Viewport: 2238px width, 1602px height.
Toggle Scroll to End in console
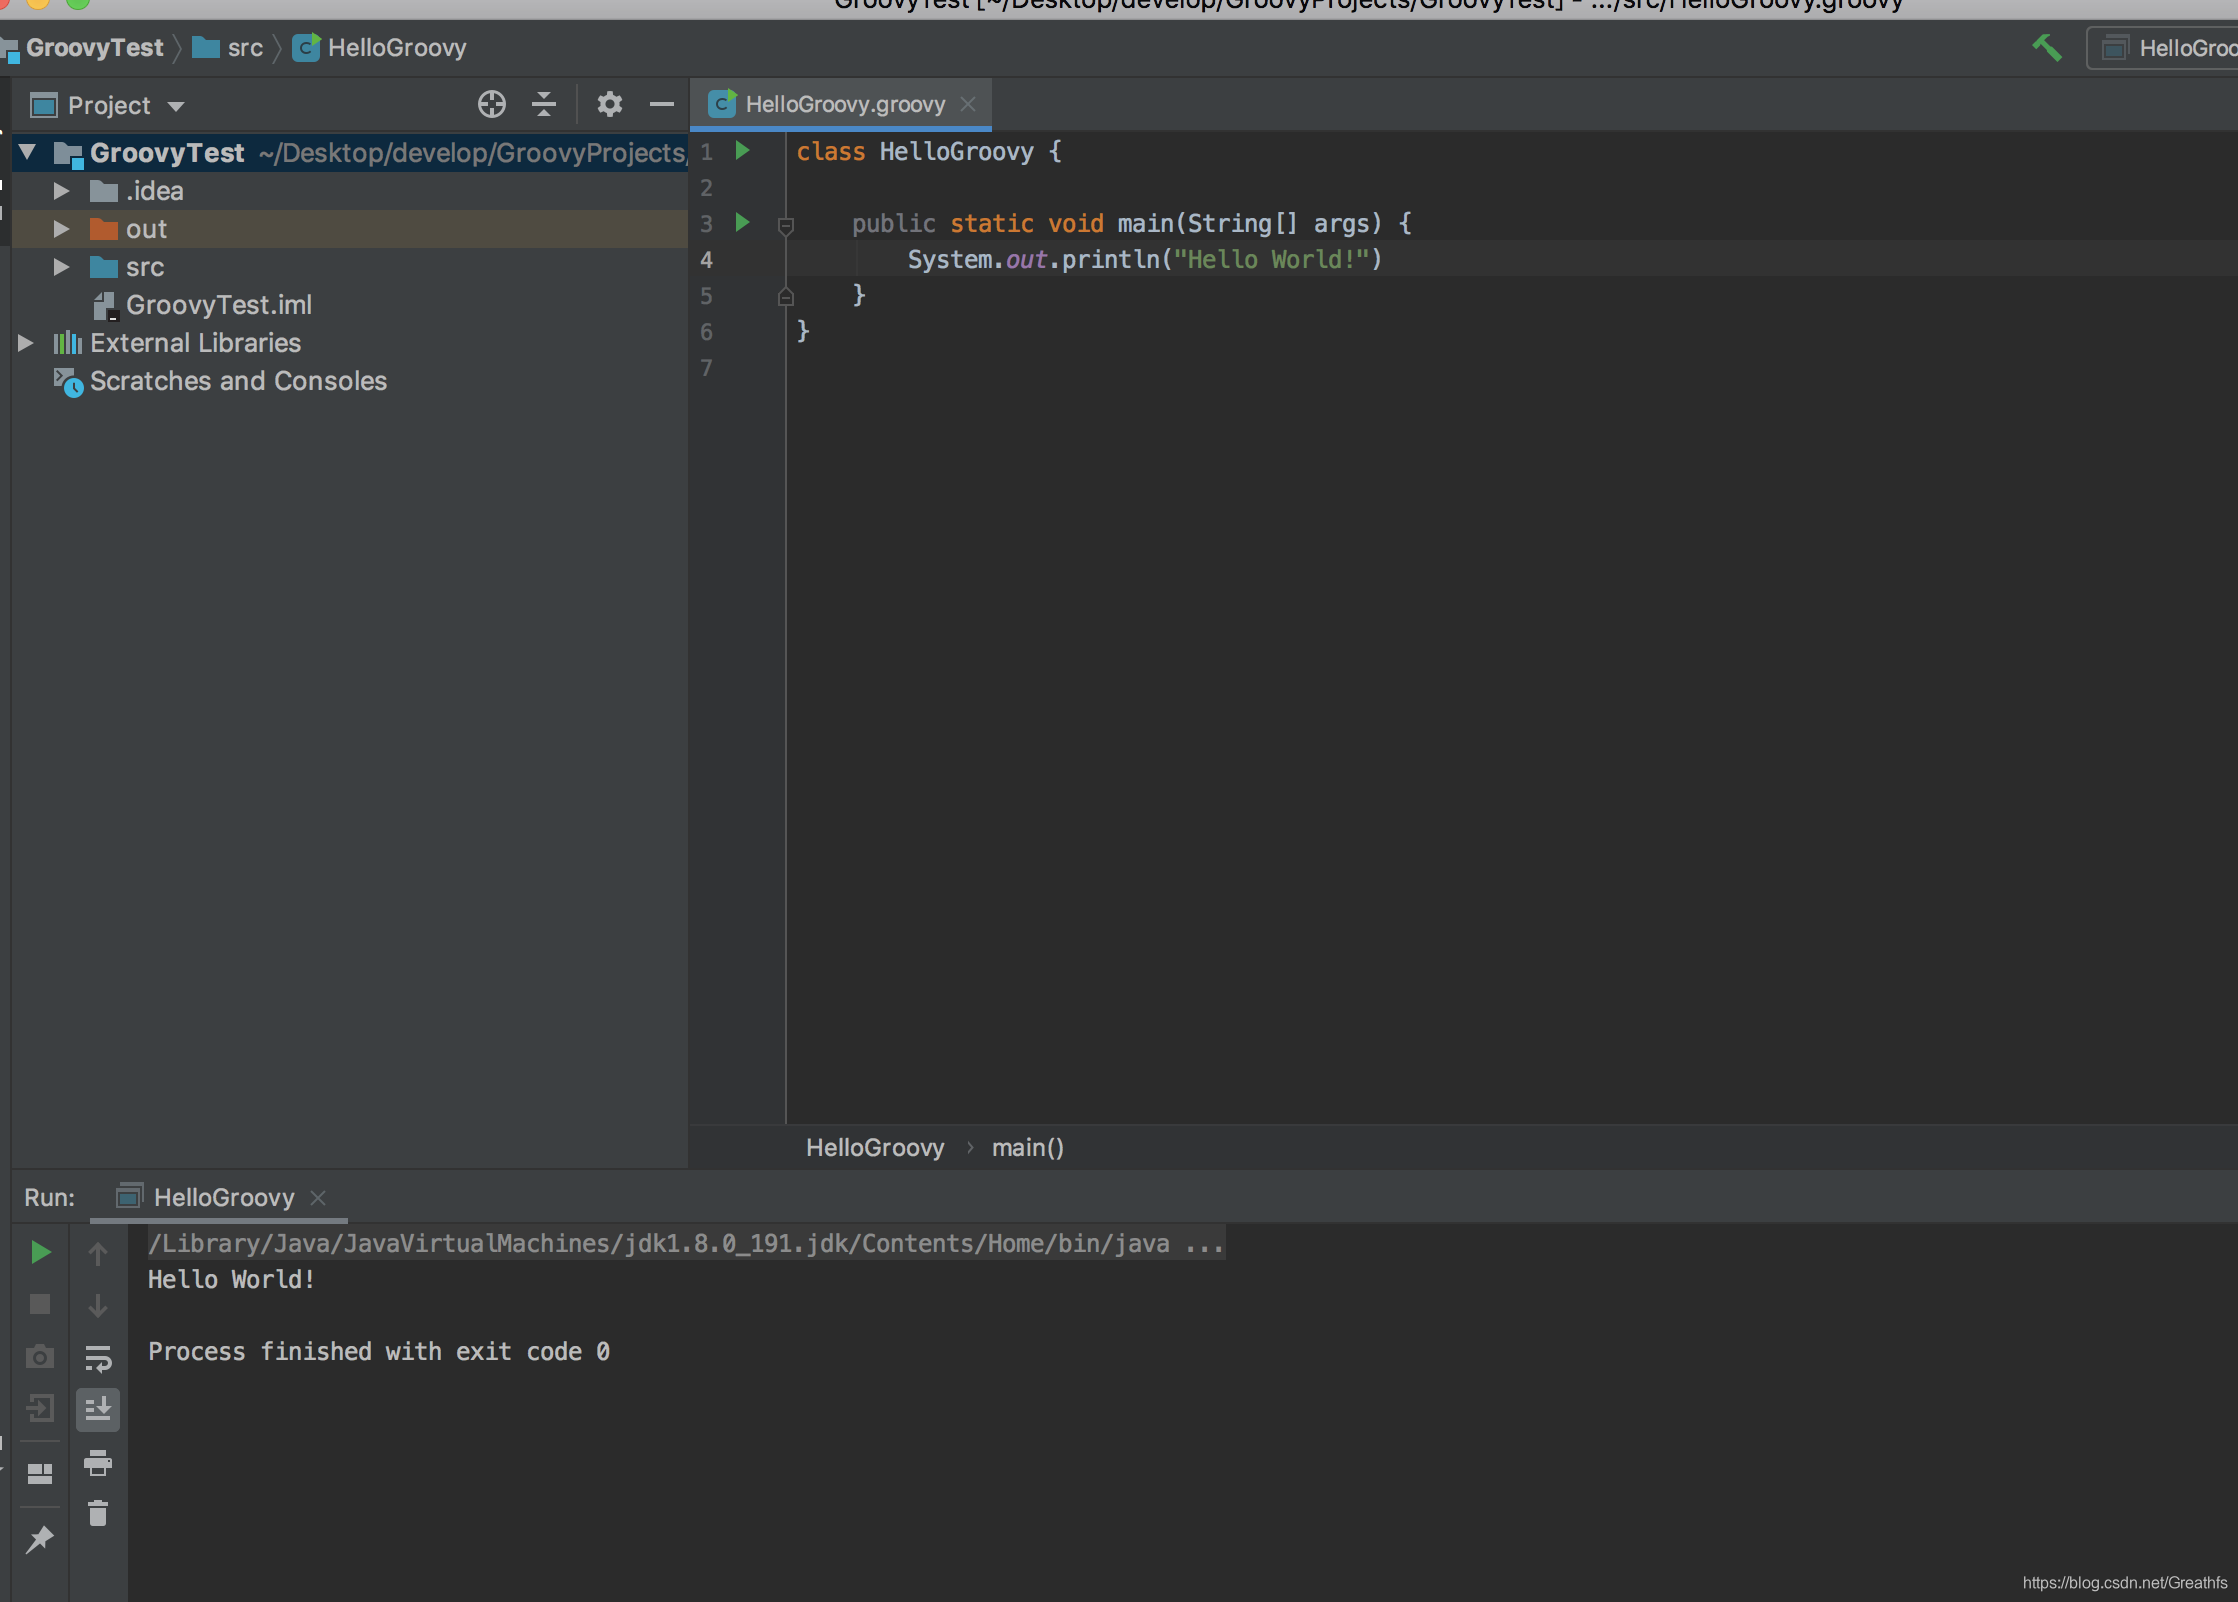coord(98,1410)
